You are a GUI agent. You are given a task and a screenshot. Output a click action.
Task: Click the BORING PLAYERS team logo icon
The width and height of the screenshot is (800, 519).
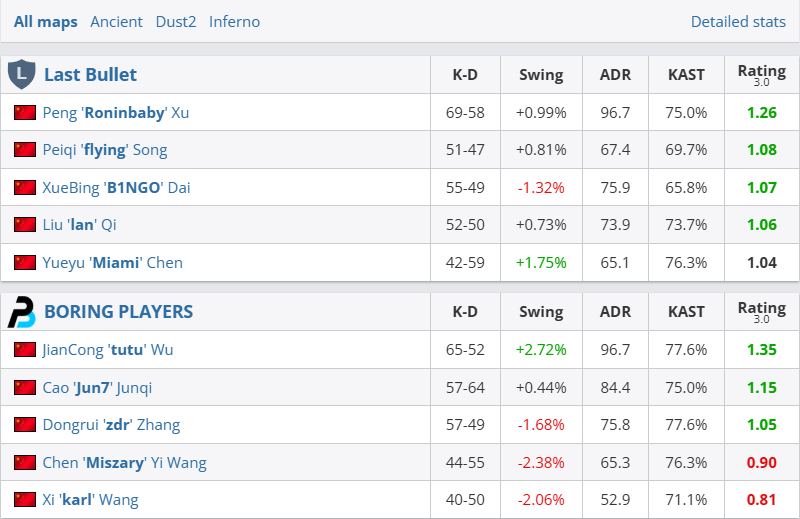coord(21,312)
